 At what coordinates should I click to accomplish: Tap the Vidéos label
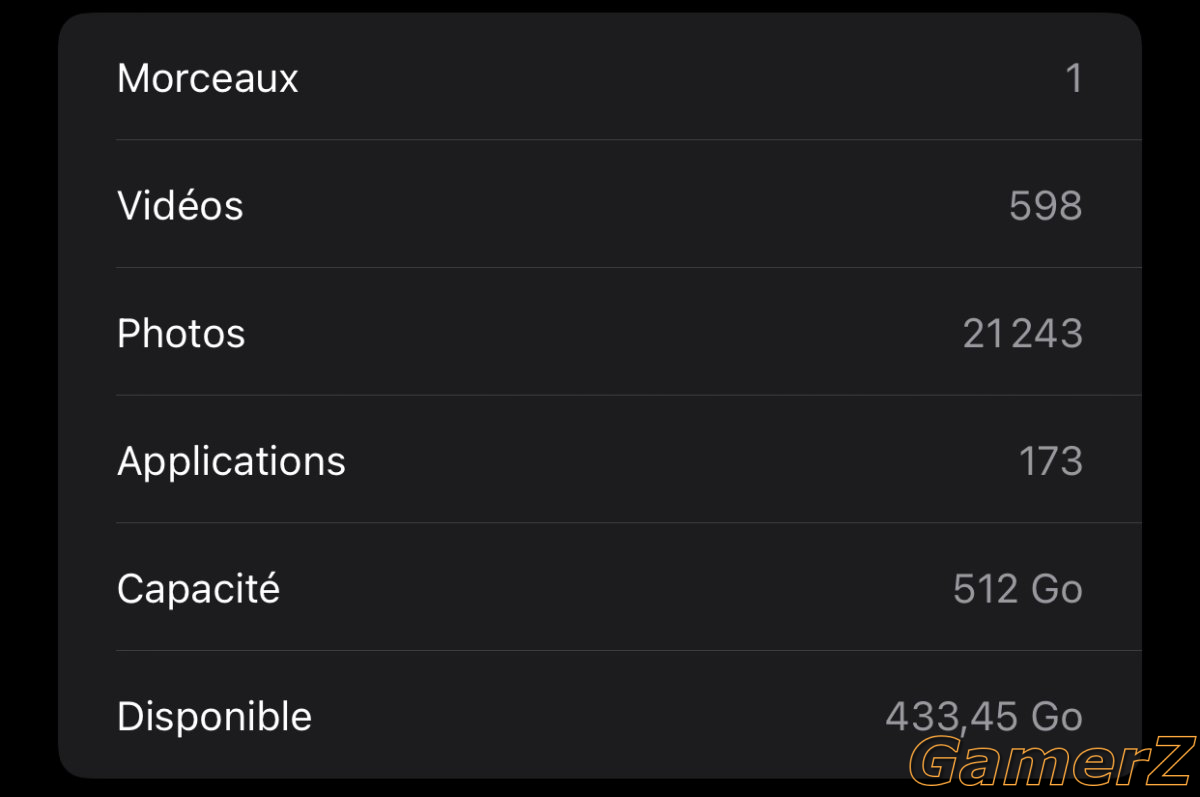pyautogui.click(x=180, y=205)
